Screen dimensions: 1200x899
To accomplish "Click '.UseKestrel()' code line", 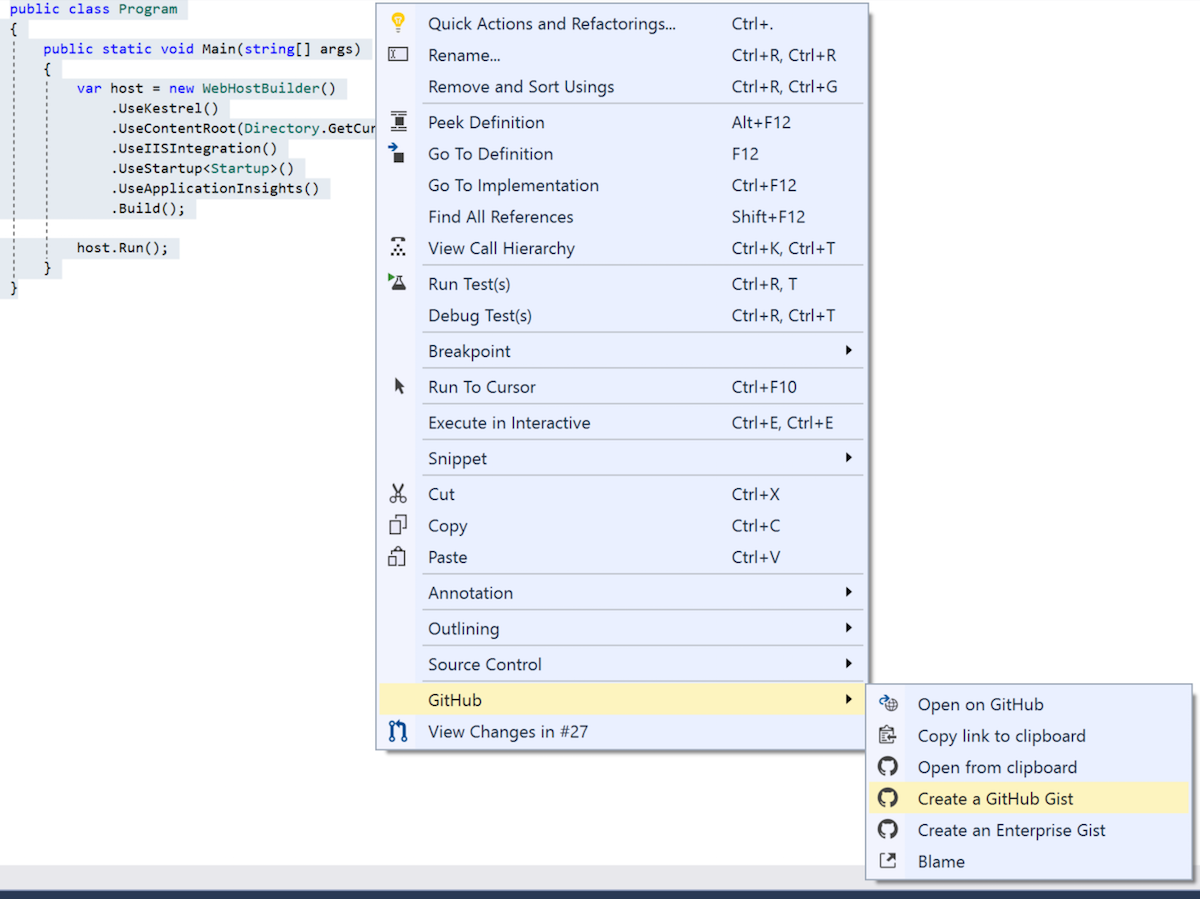I will point(164,108).
